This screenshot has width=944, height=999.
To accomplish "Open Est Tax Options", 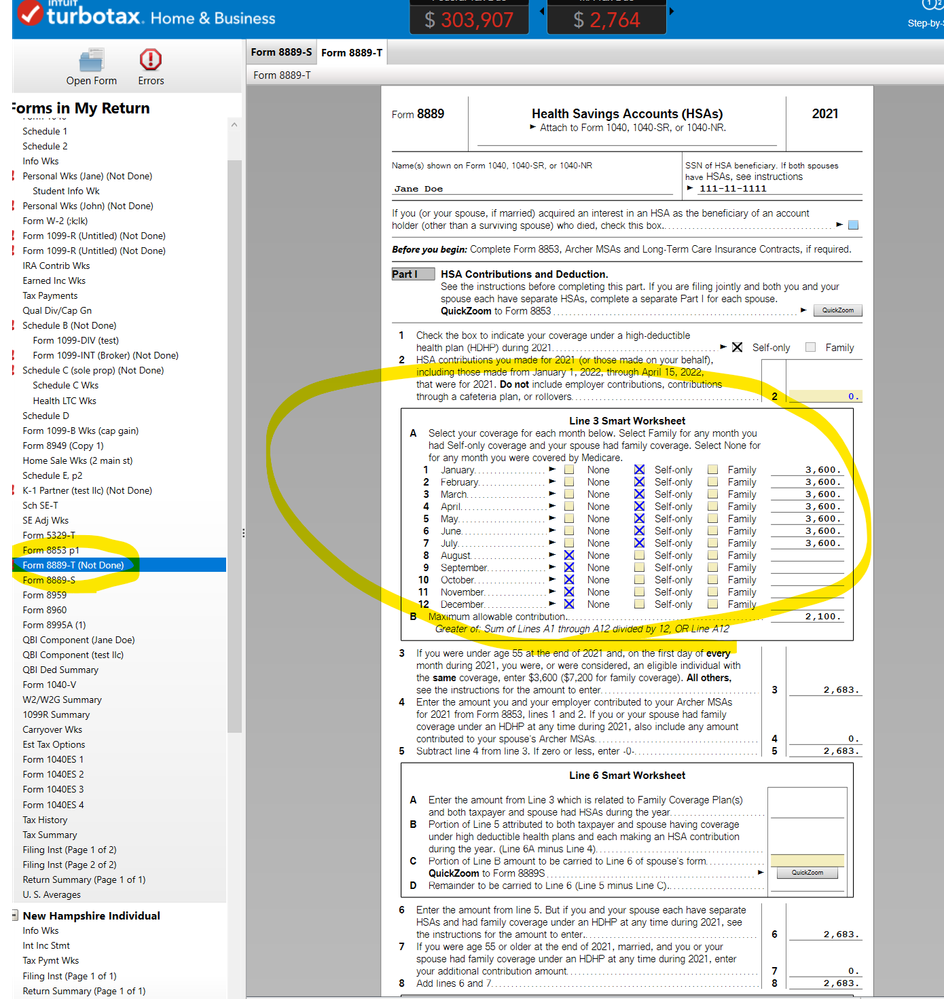I will 54,744.
